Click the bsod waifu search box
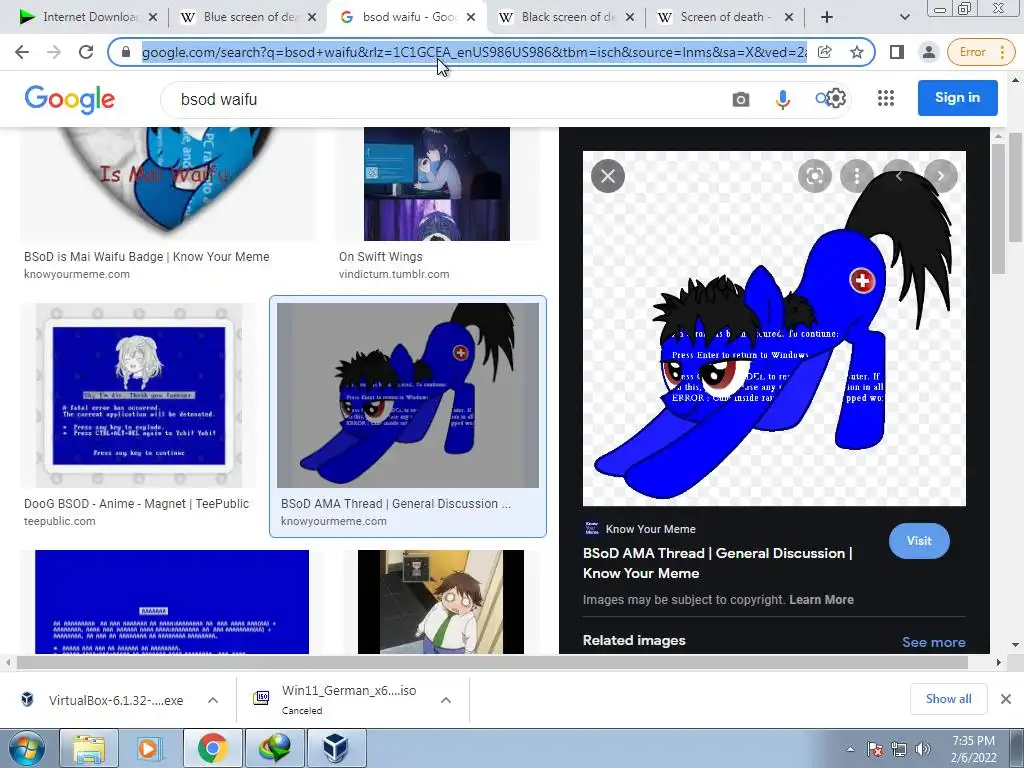 [x=444, y=99]
